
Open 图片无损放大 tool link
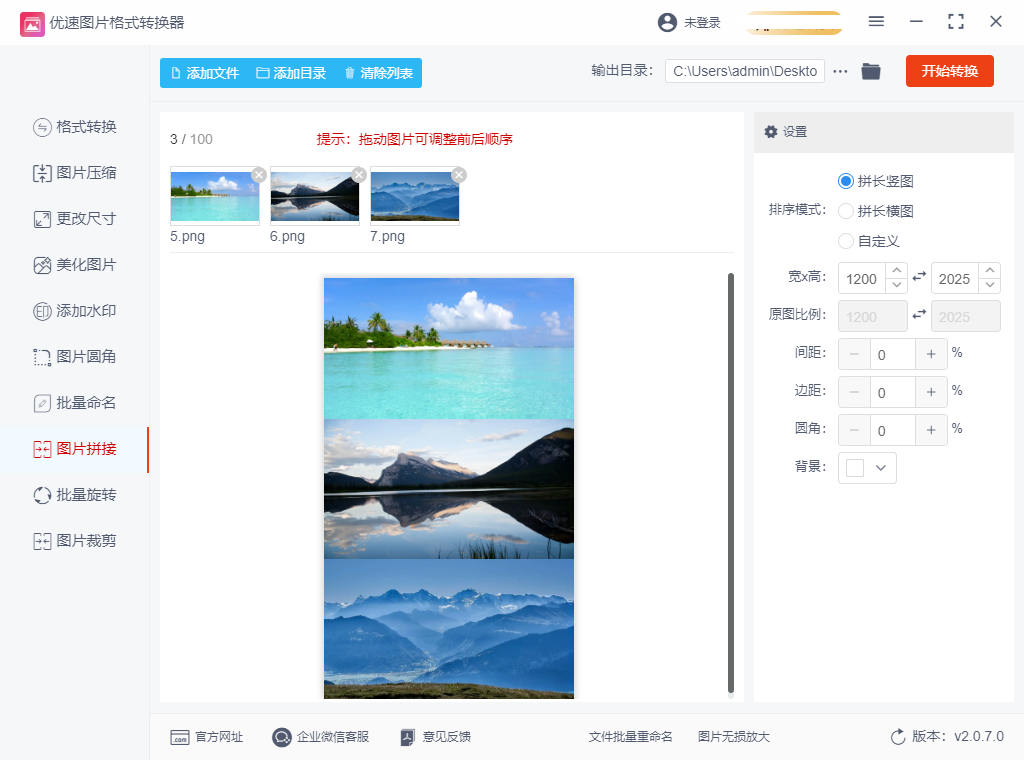734,737
